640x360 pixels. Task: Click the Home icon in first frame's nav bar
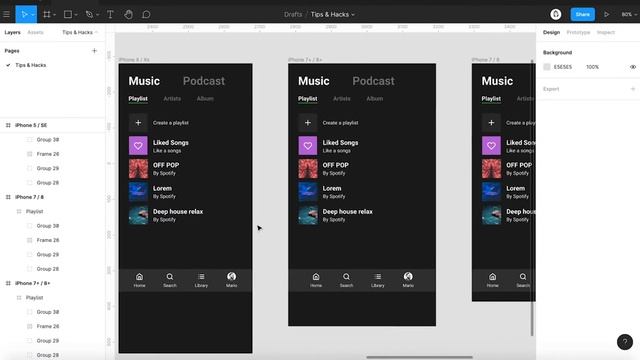139,277
